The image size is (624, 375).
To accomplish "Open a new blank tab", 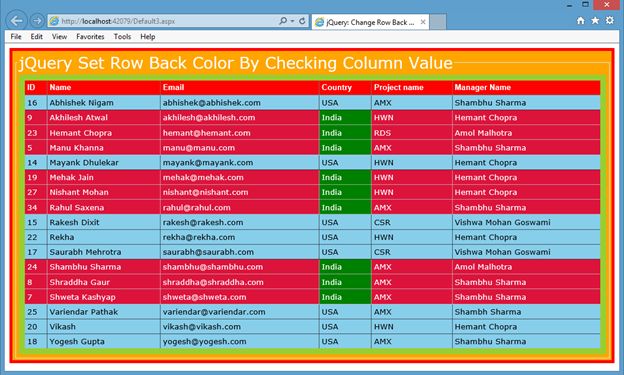I will click(438, 22).
